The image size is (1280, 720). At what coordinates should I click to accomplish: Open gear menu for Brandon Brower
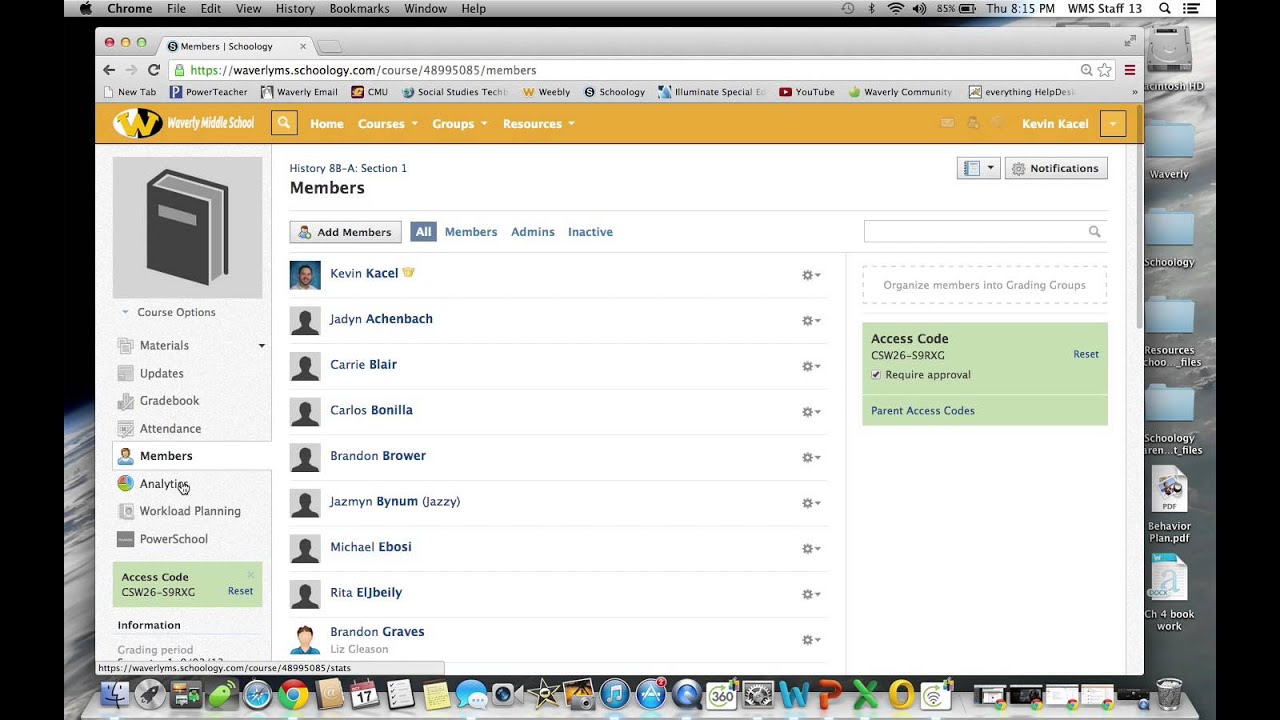point(811,457)
